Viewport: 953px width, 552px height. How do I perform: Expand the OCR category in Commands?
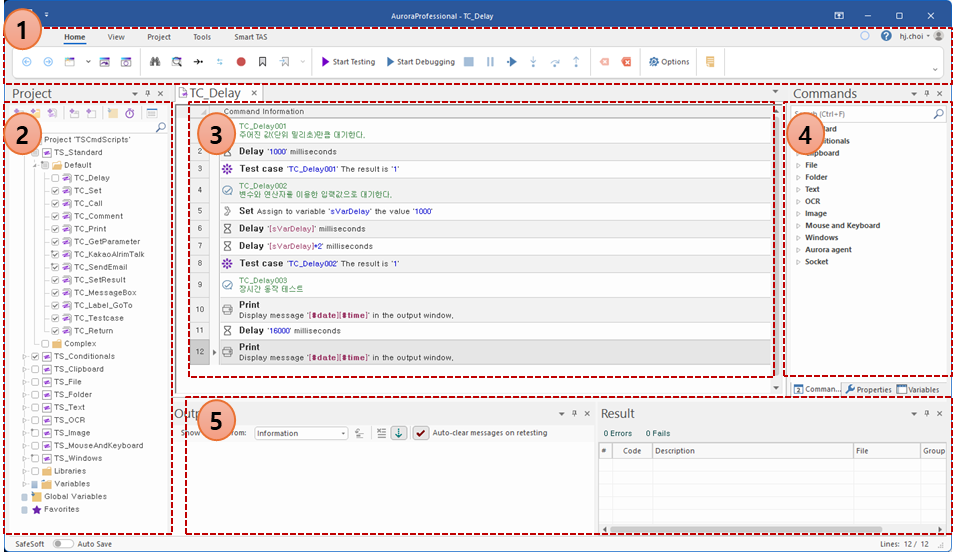coord(798,201)
